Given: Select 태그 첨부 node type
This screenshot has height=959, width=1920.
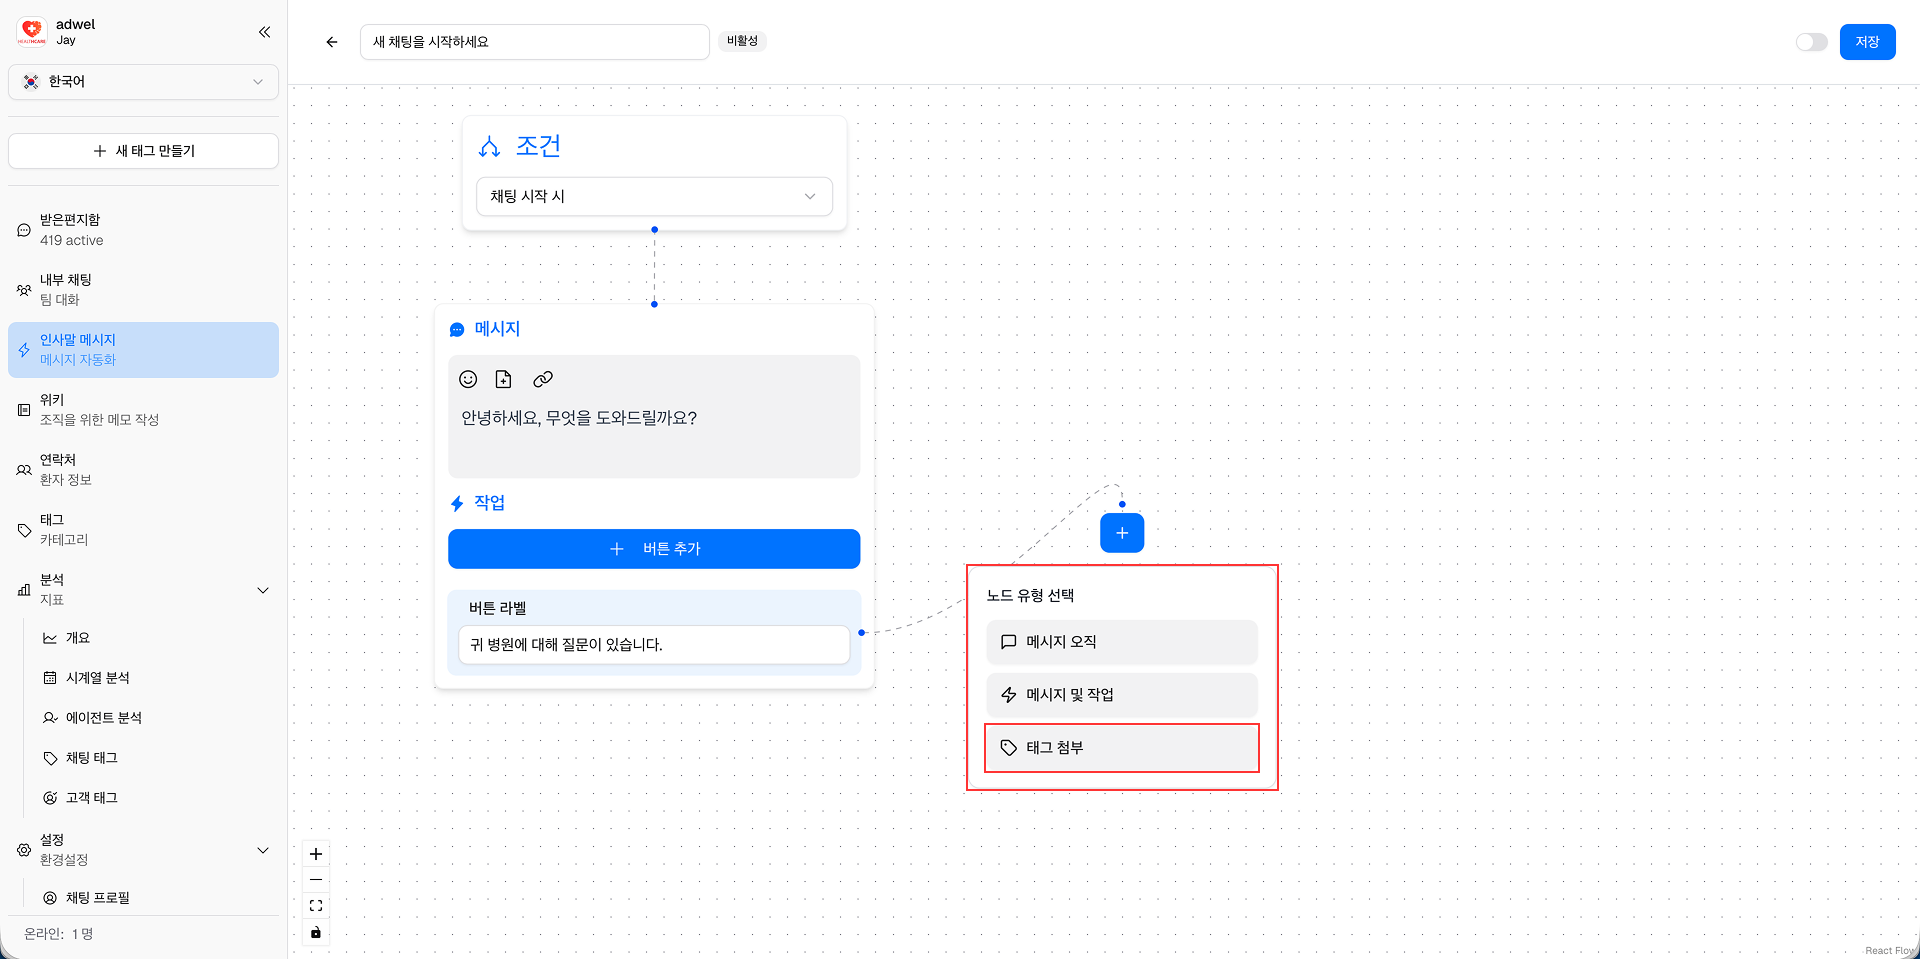Looking at the screenshot, I should [1121, 748].
